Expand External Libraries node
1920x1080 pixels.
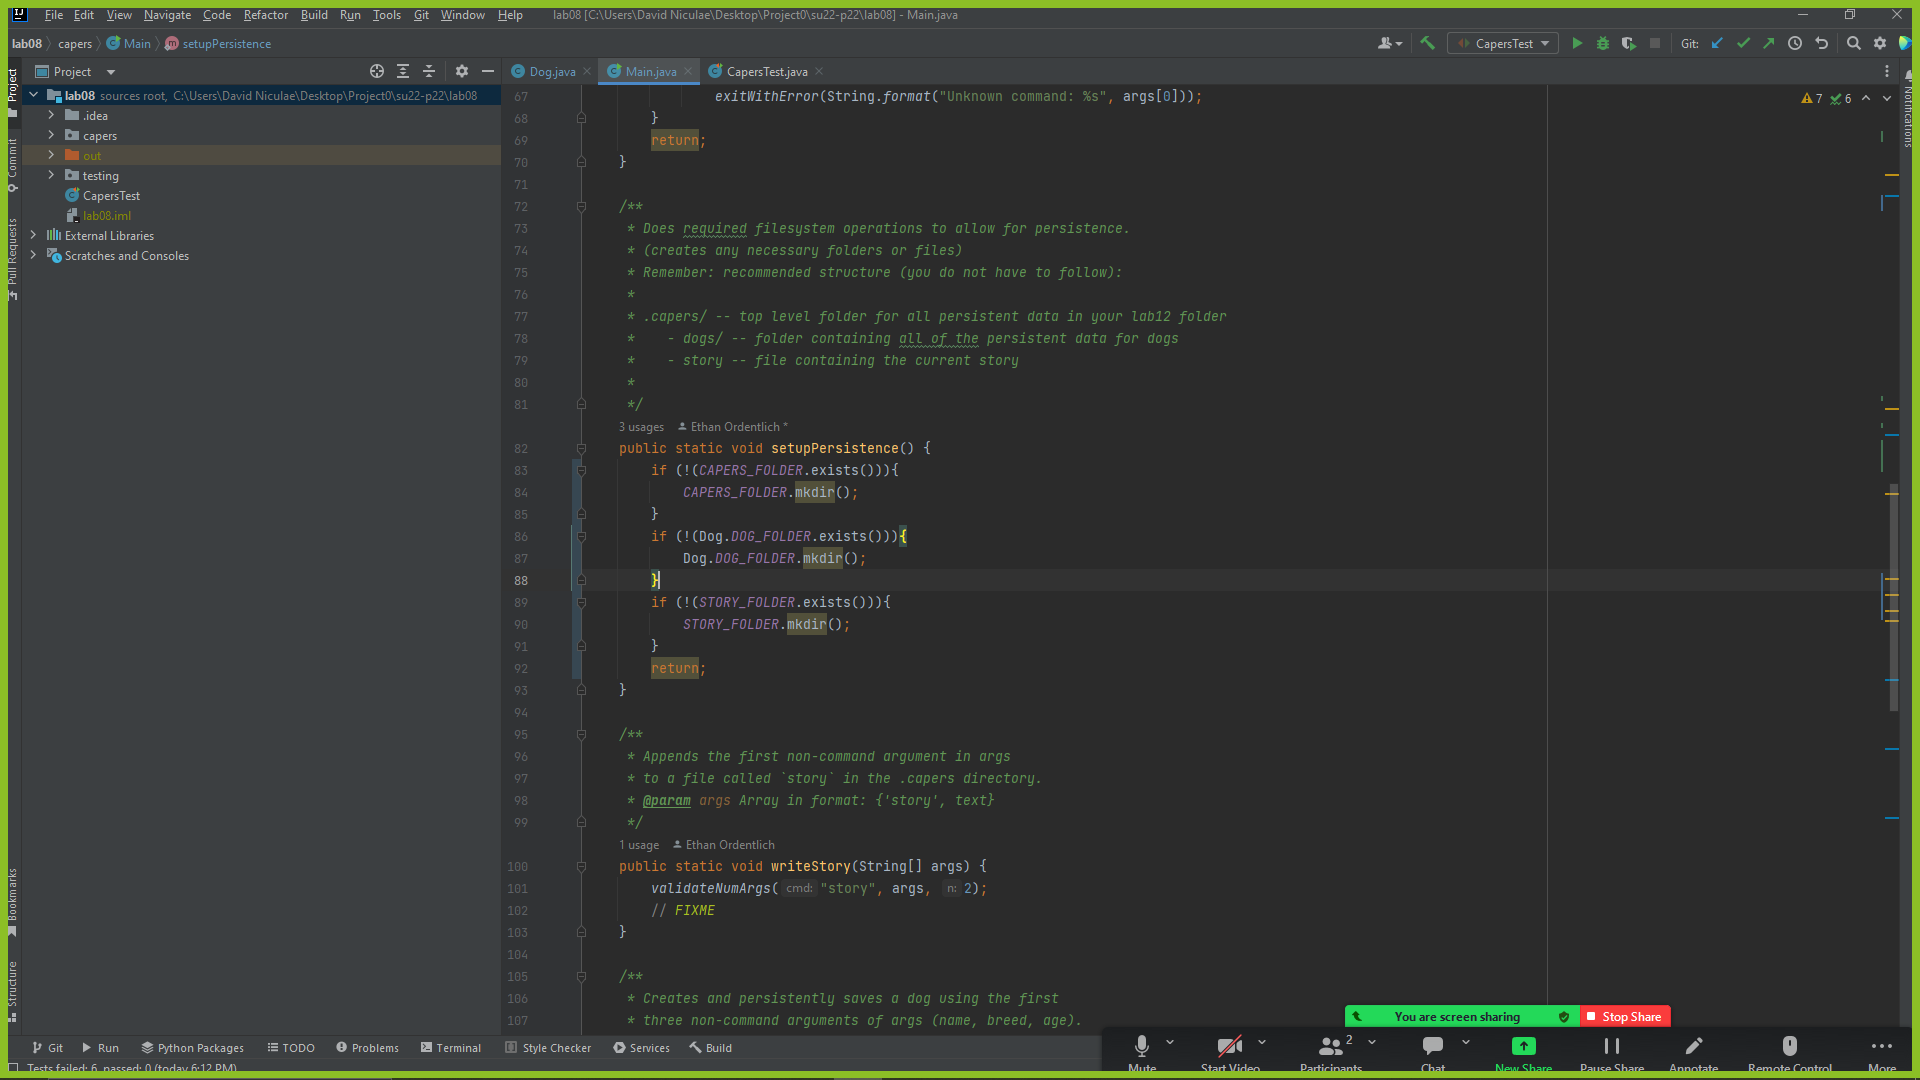[33, 235]
